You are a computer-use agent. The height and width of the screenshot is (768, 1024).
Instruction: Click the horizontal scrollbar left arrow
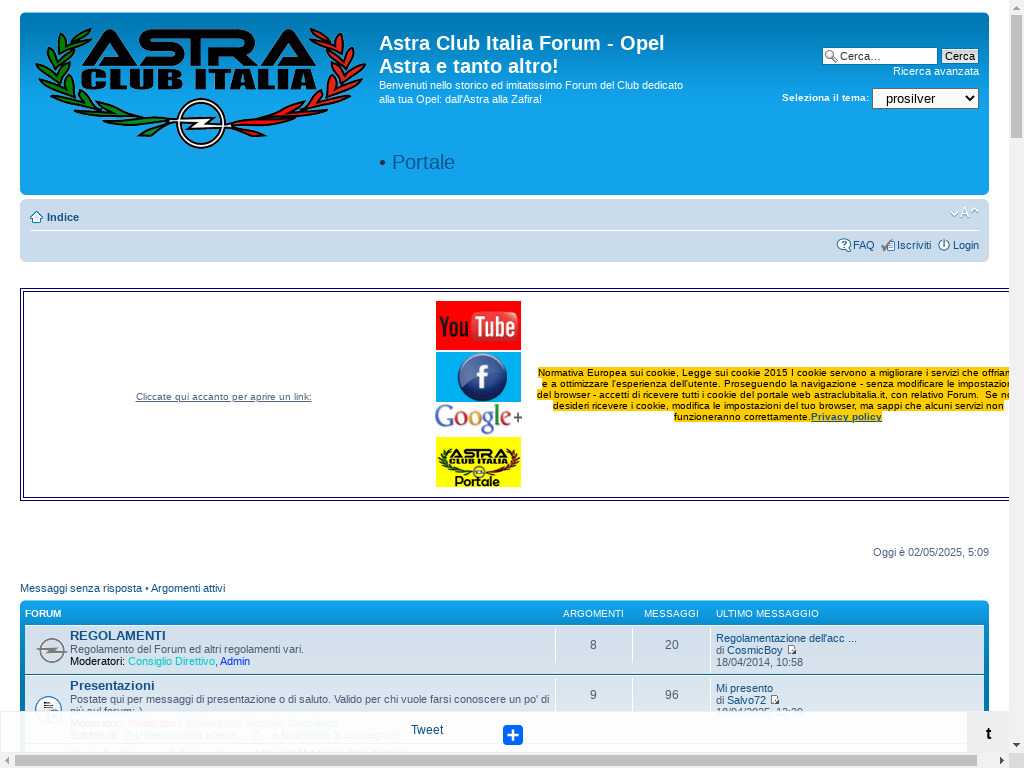coord(7,761)
